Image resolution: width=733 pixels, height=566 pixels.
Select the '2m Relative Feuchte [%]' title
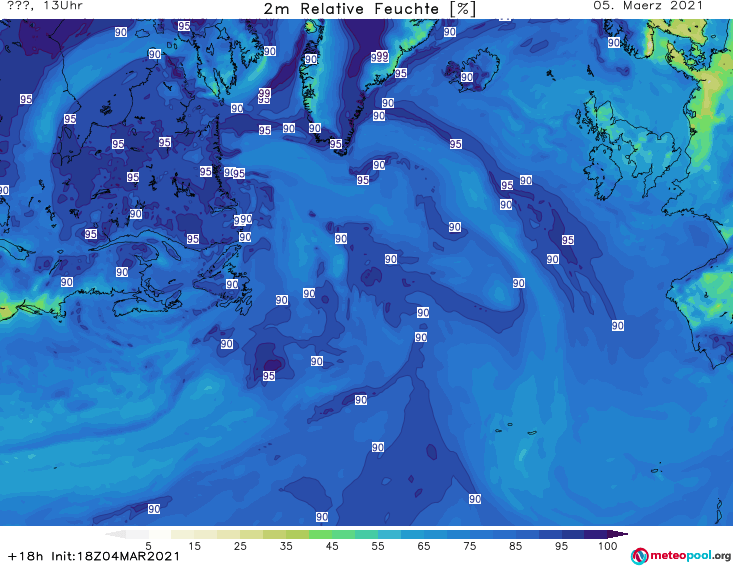click(x=369, y=9)
